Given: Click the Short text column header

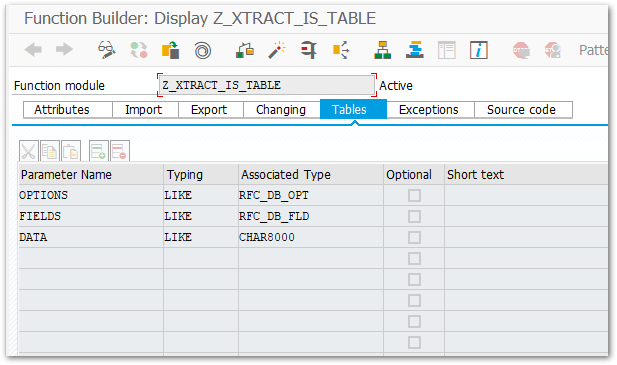Looking at the screenshot, I should 526,175.
